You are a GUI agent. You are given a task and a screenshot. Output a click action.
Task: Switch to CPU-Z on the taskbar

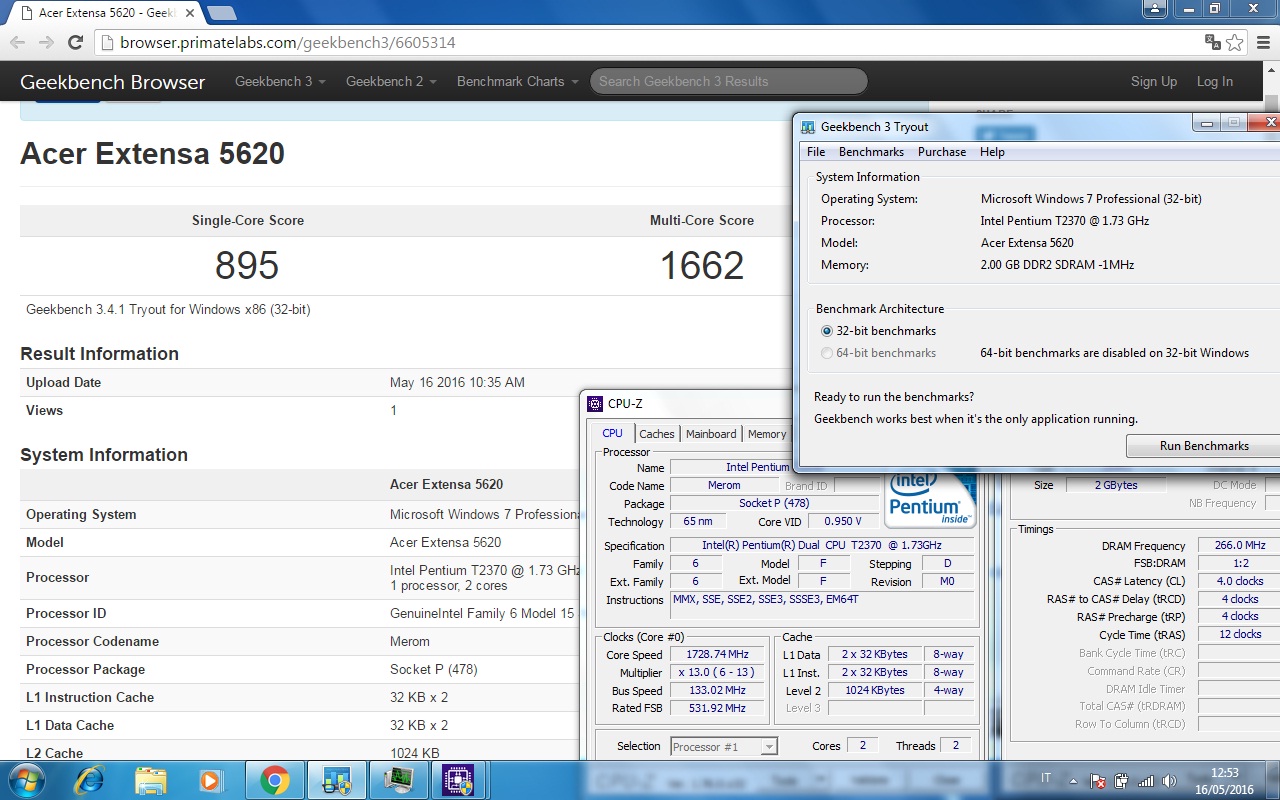458,779
